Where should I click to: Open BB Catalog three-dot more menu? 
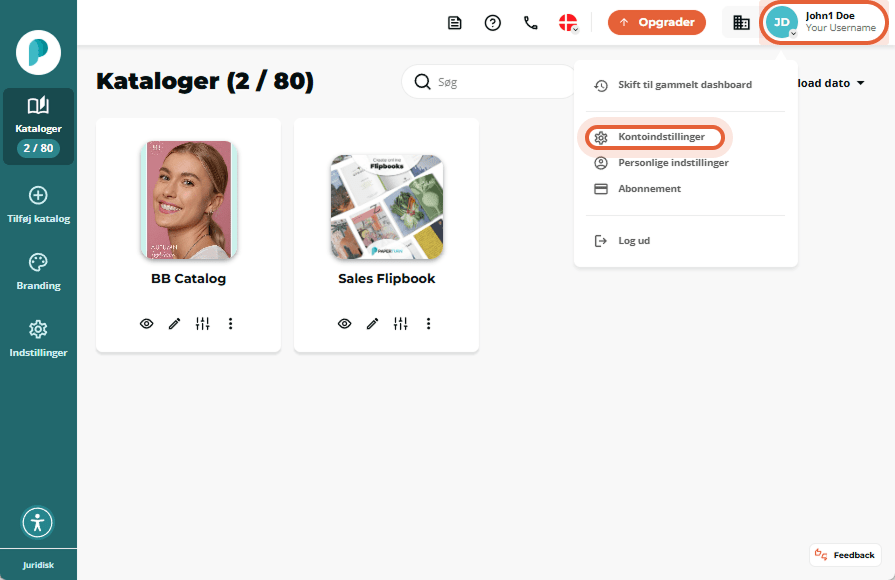[231, 324]
